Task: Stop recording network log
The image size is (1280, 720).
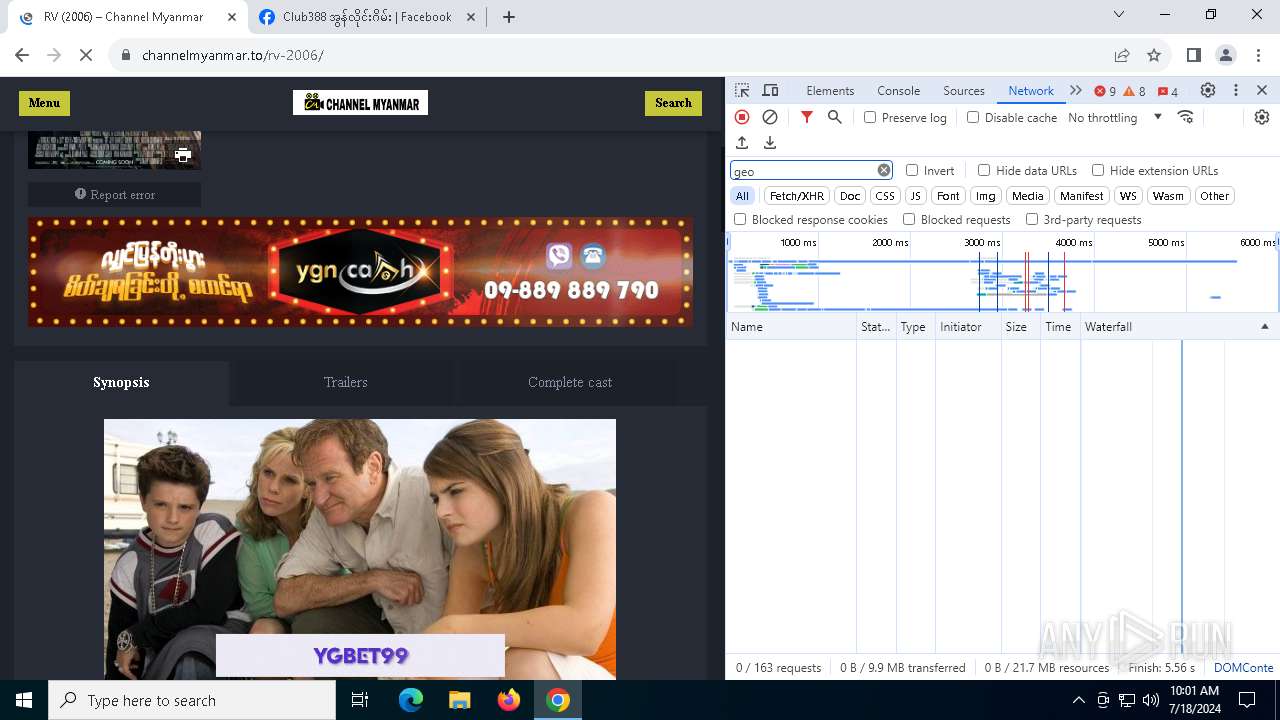Action: tap(742, 117)
